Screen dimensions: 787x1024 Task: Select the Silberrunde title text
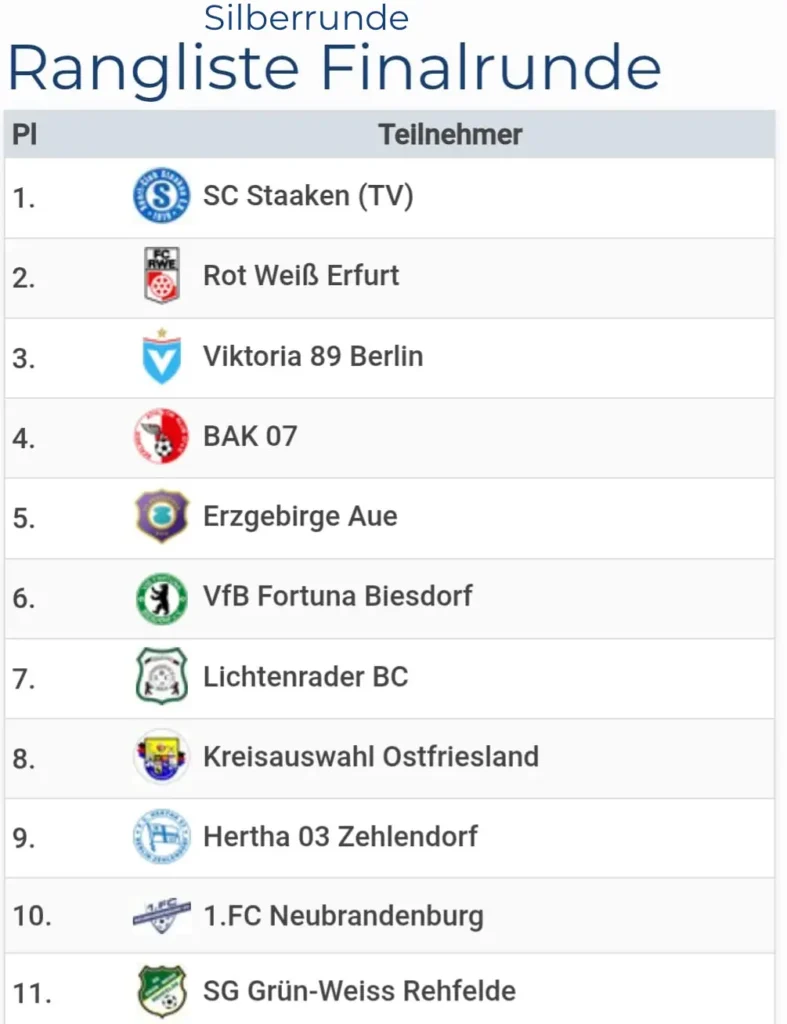(x=306, y=18)
